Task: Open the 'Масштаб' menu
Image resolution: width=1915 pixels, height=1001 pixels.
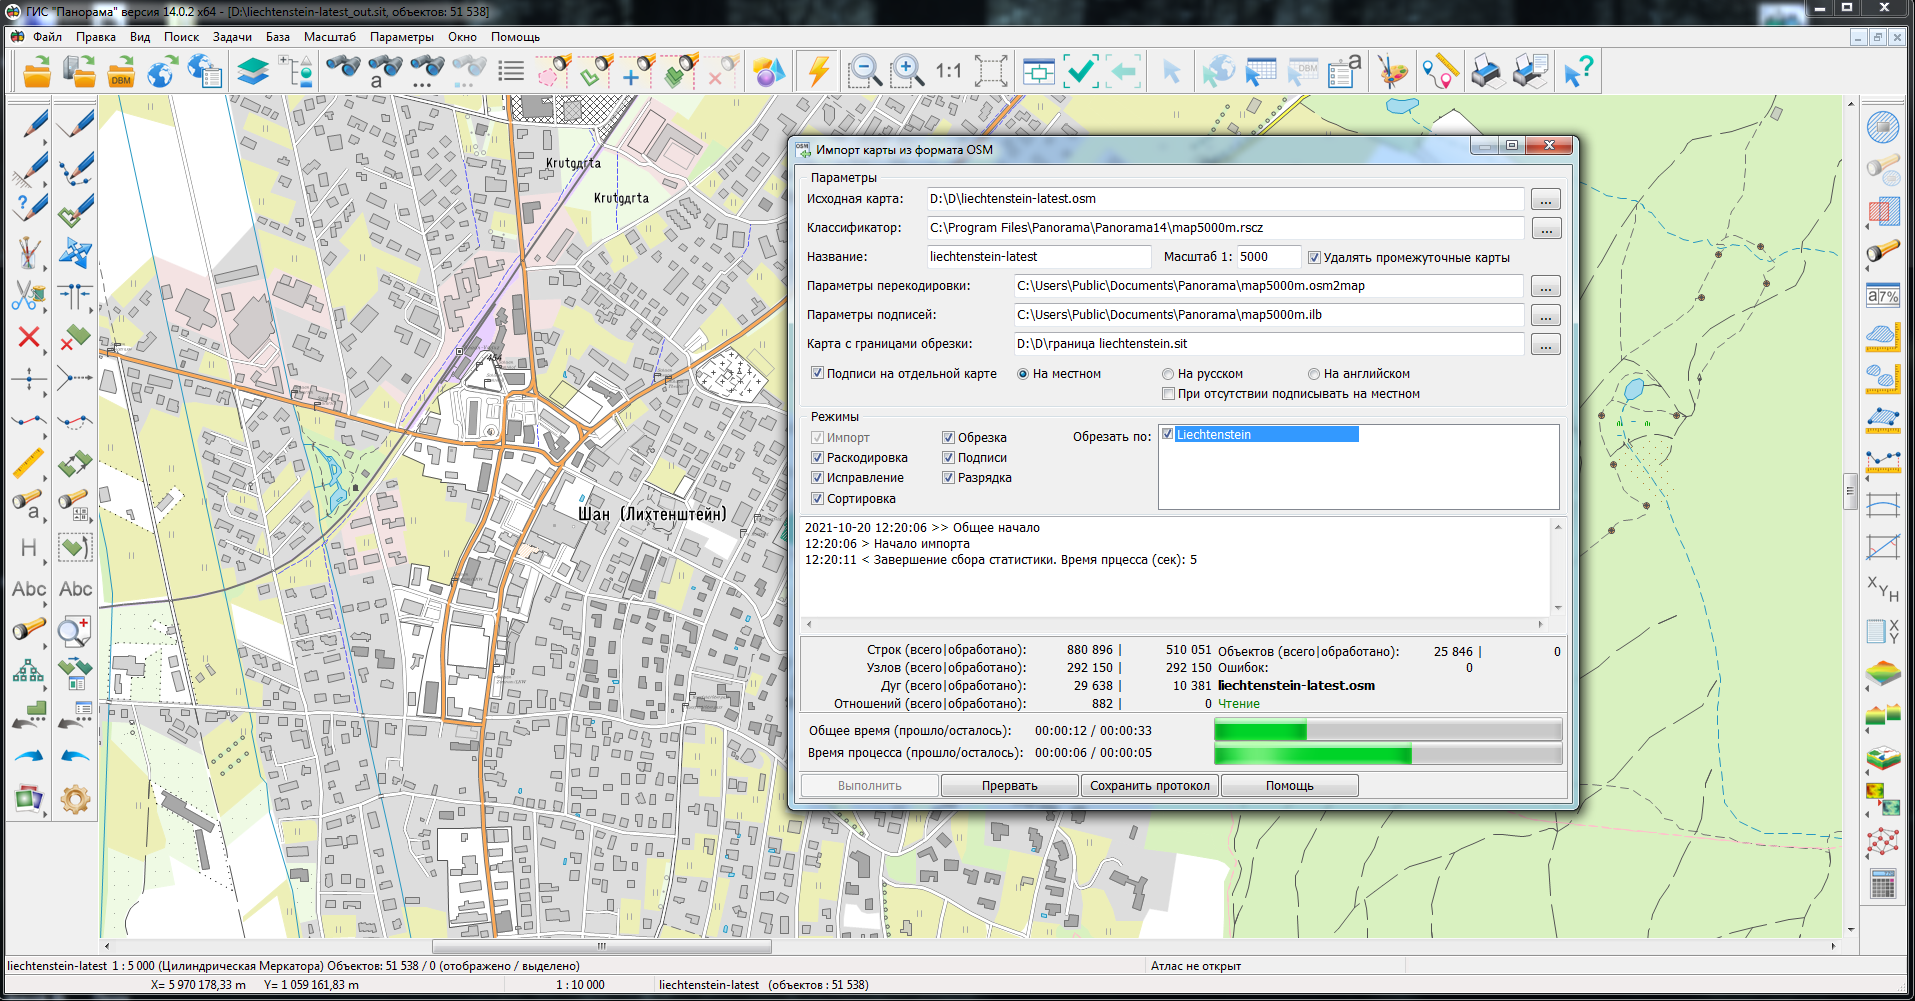Action: tap(329, 37)
